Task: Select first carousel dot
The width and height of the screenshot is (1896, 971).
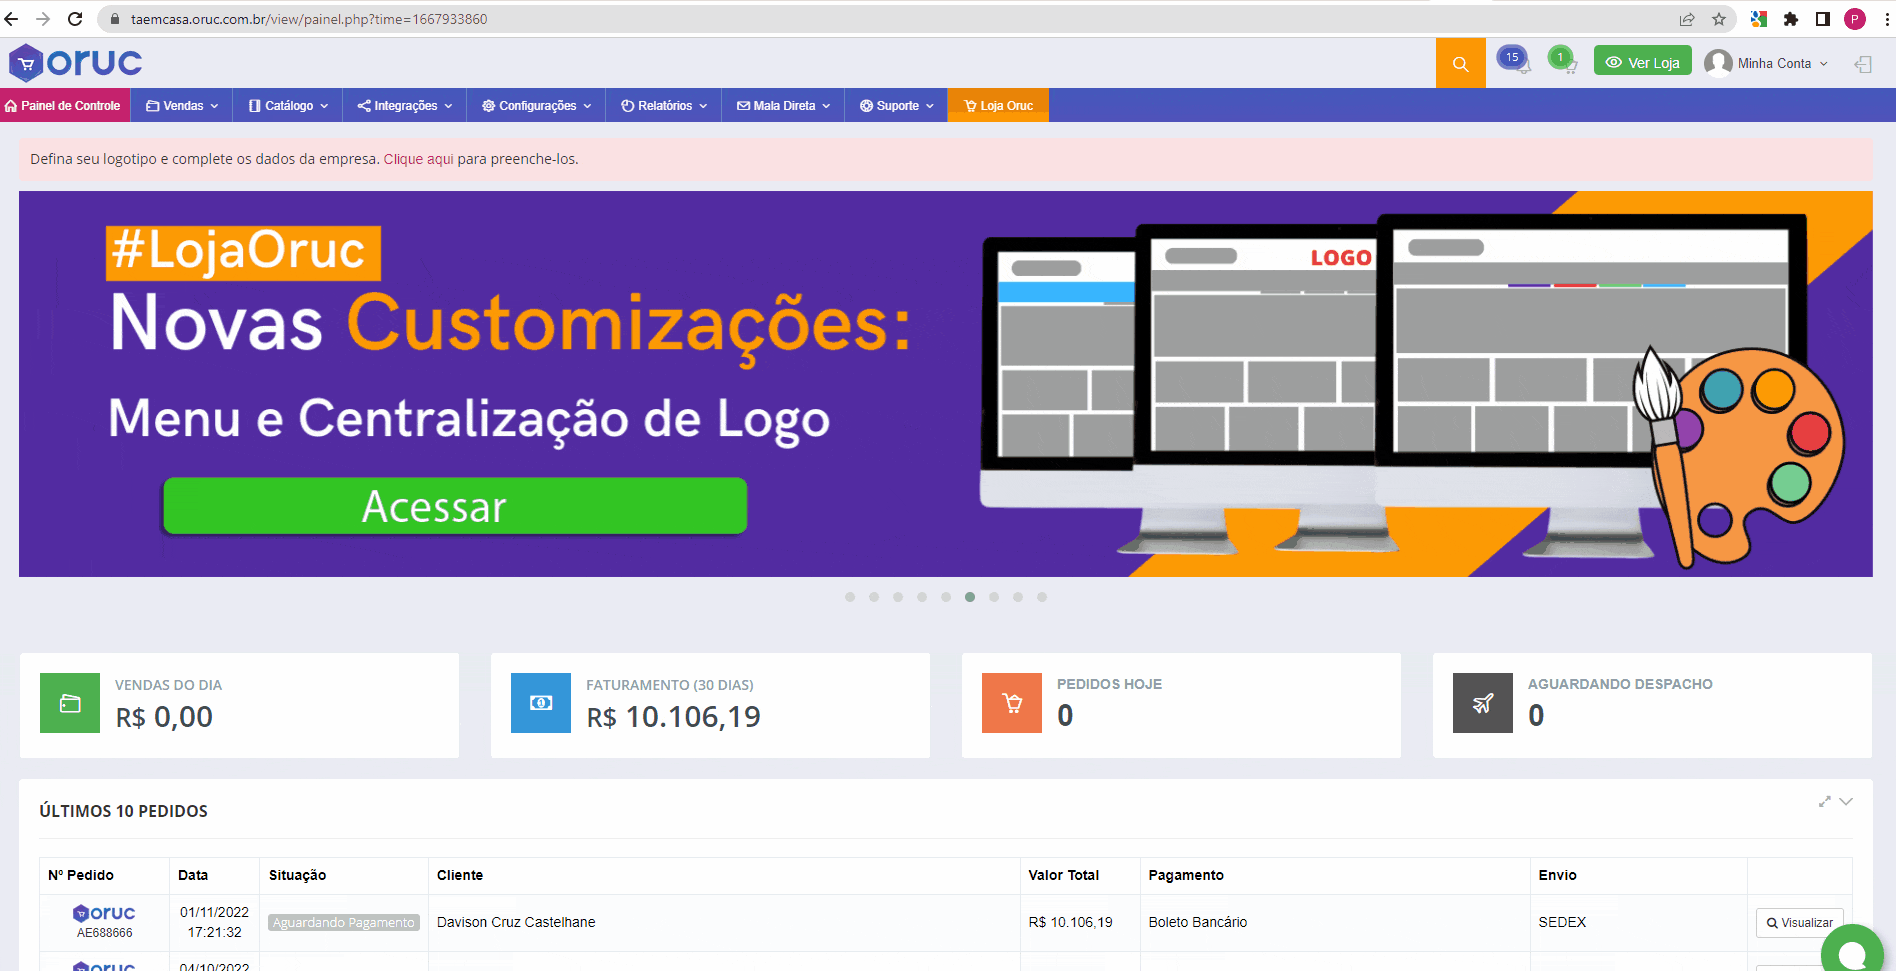Action: [x=850, y=597]
